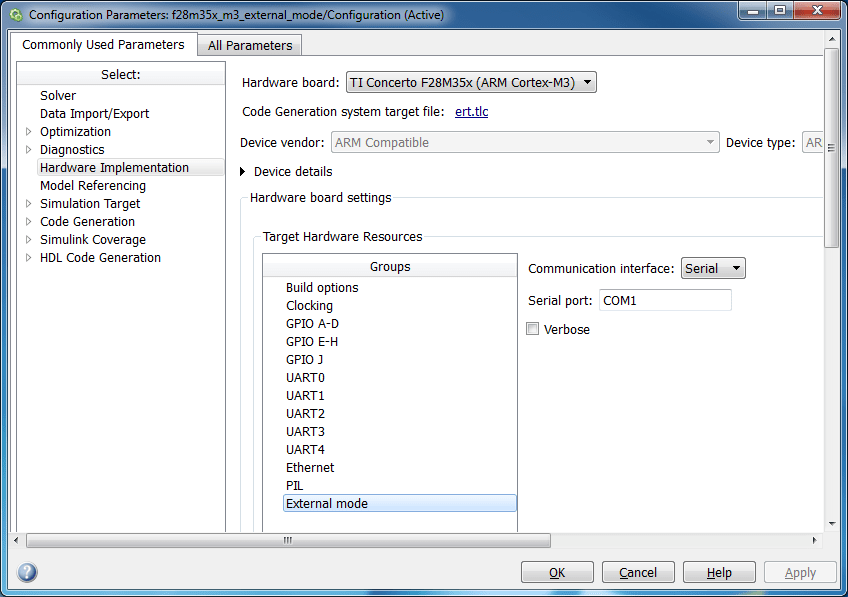Select the Commonly Used Parameters tab
Viewport: 848px width, 597px height.
coord(103,45)
